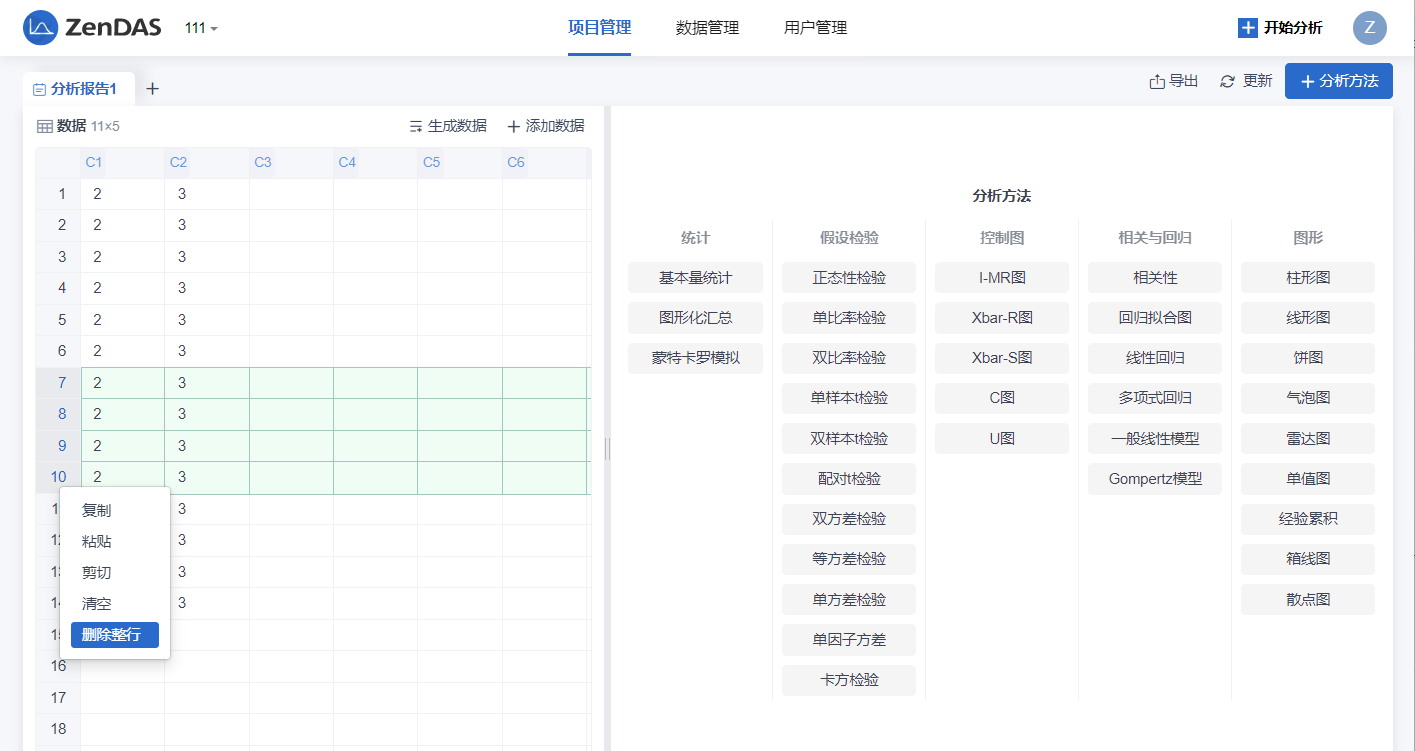
Task: Select row header 17
Action: [58, 697]
